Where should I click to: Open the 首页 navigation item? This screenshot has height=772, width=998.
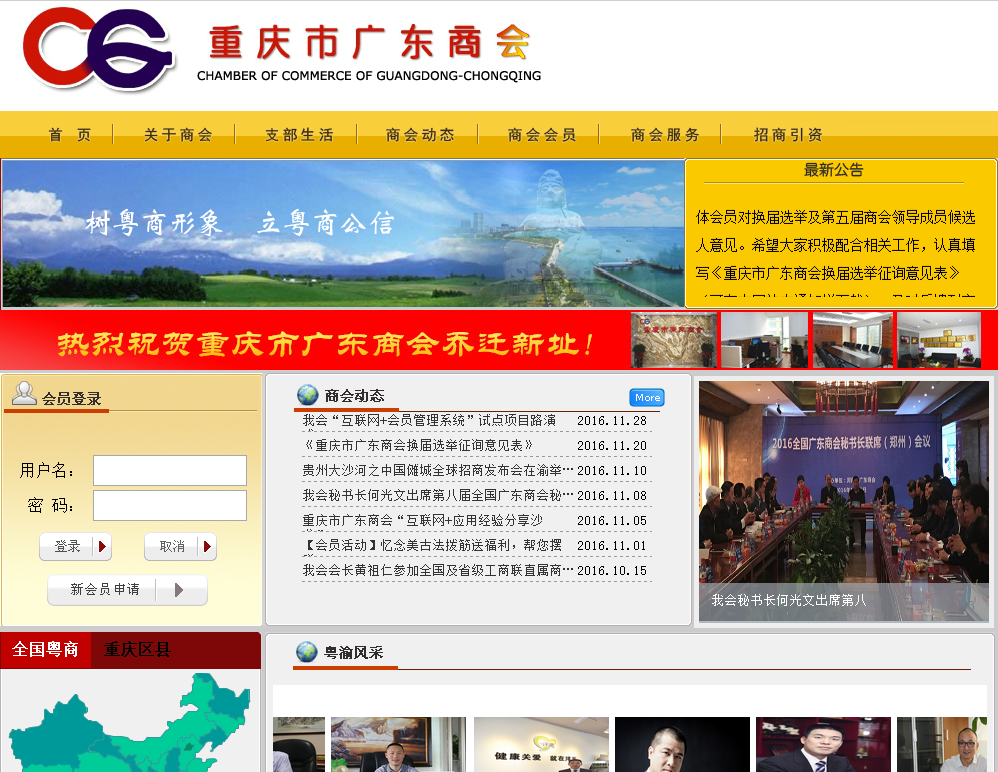[70, 135]
